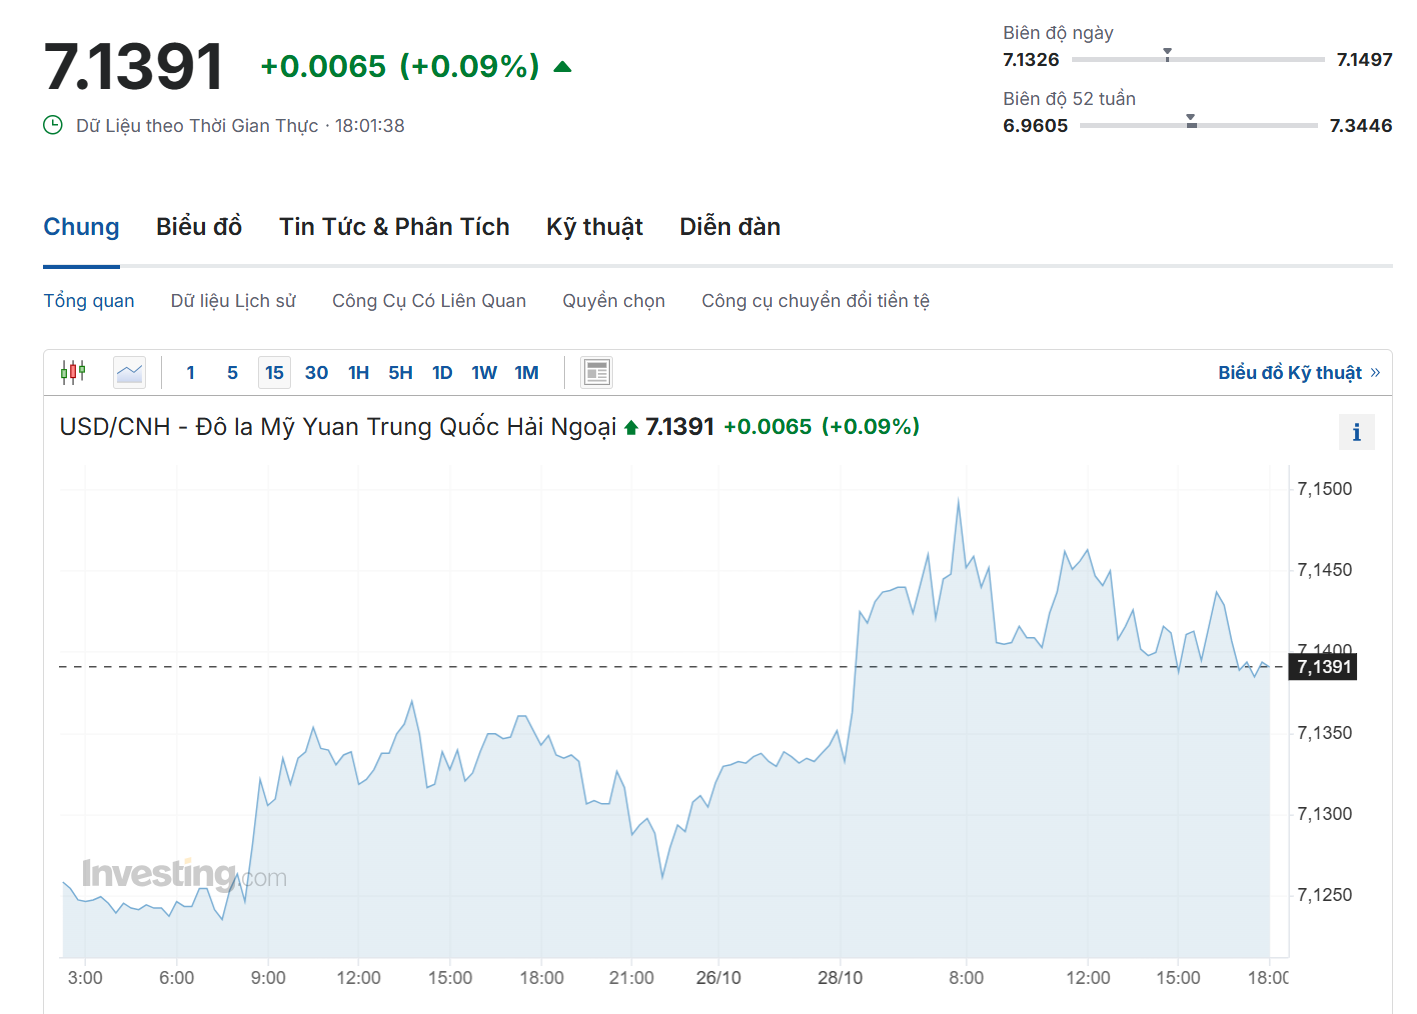This screenshot has height=1014, width=1417.
Task: Switch chart to 1D interval
Action: tap(442, 373)
